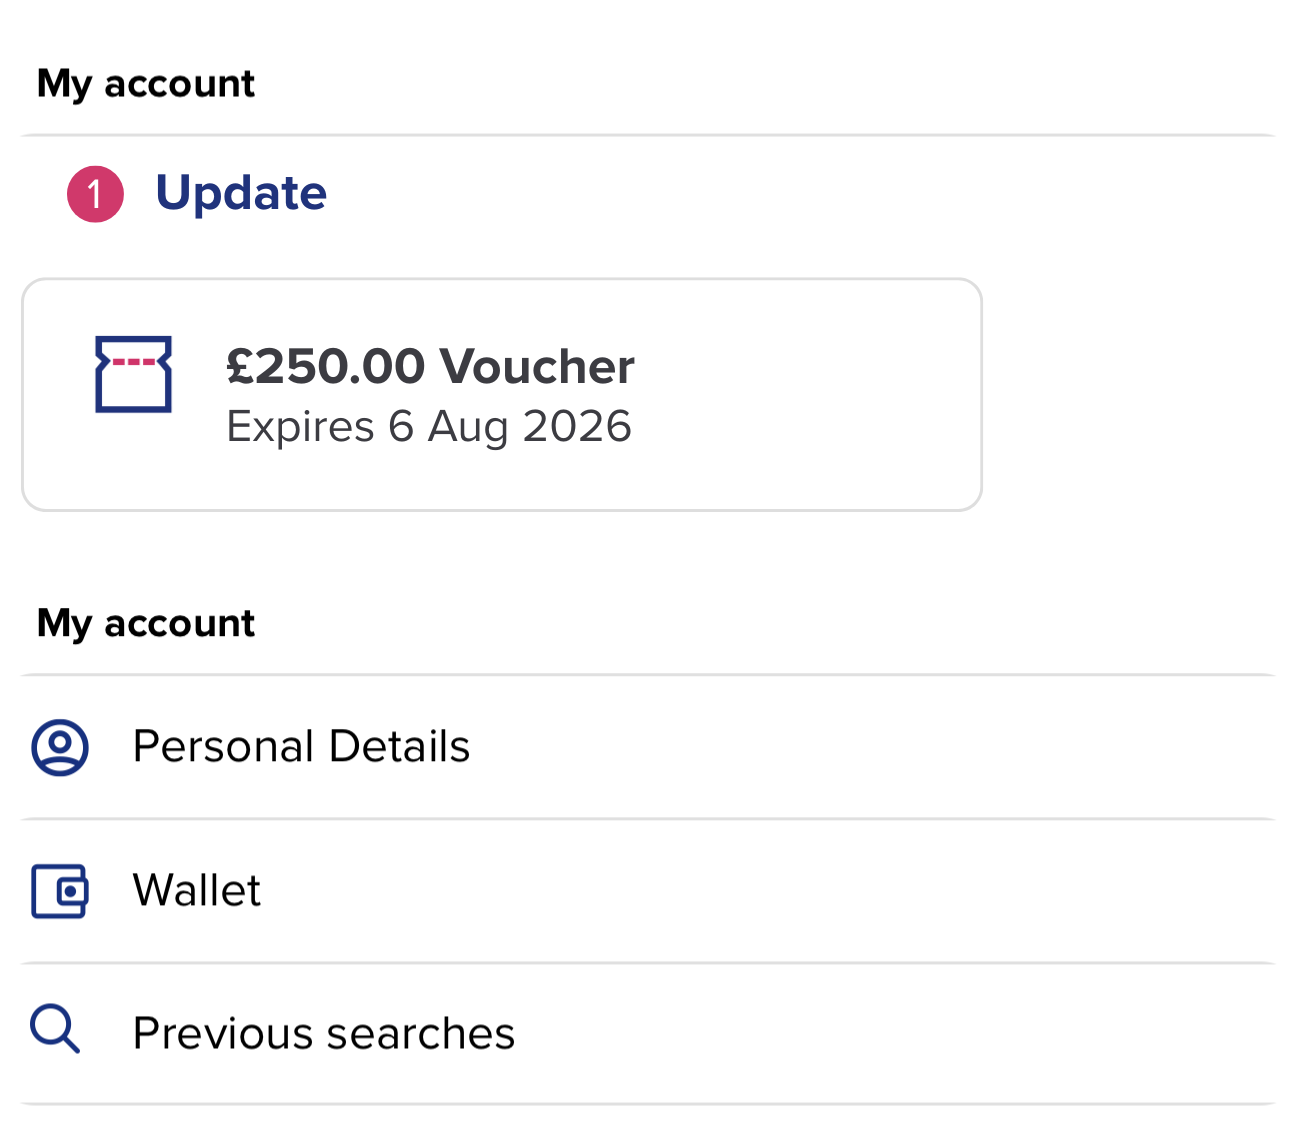This screenshot has height=1128, width=1291.
Task: Click the Wallet icon
Action: click(x=60, y=890)
